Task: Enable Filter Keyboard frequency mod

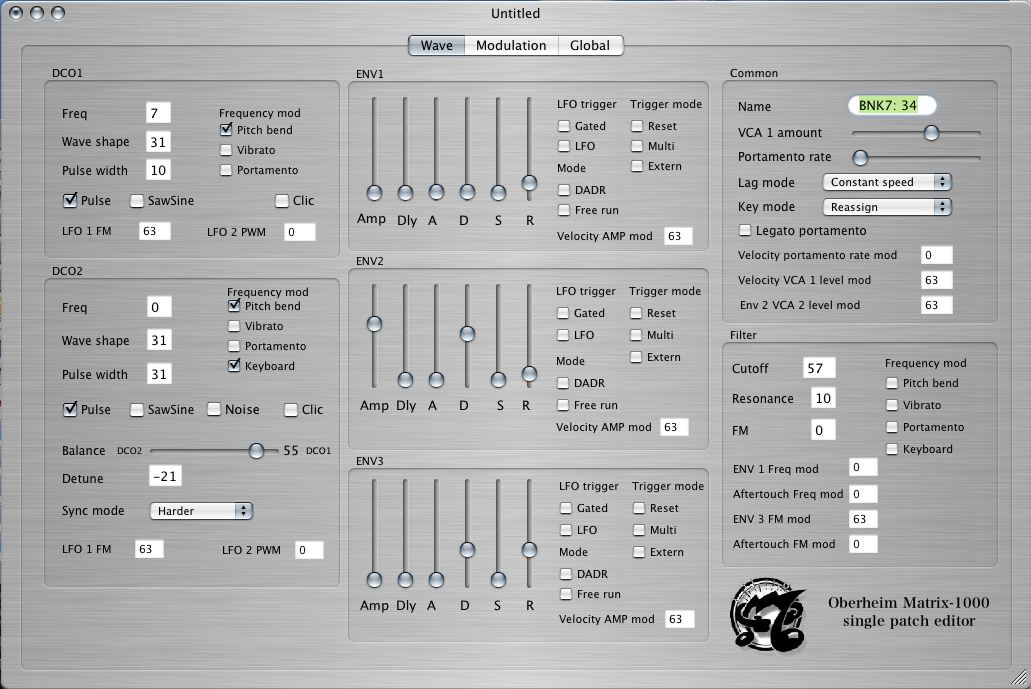Action: pyautogui.click(x=891, y=449)
